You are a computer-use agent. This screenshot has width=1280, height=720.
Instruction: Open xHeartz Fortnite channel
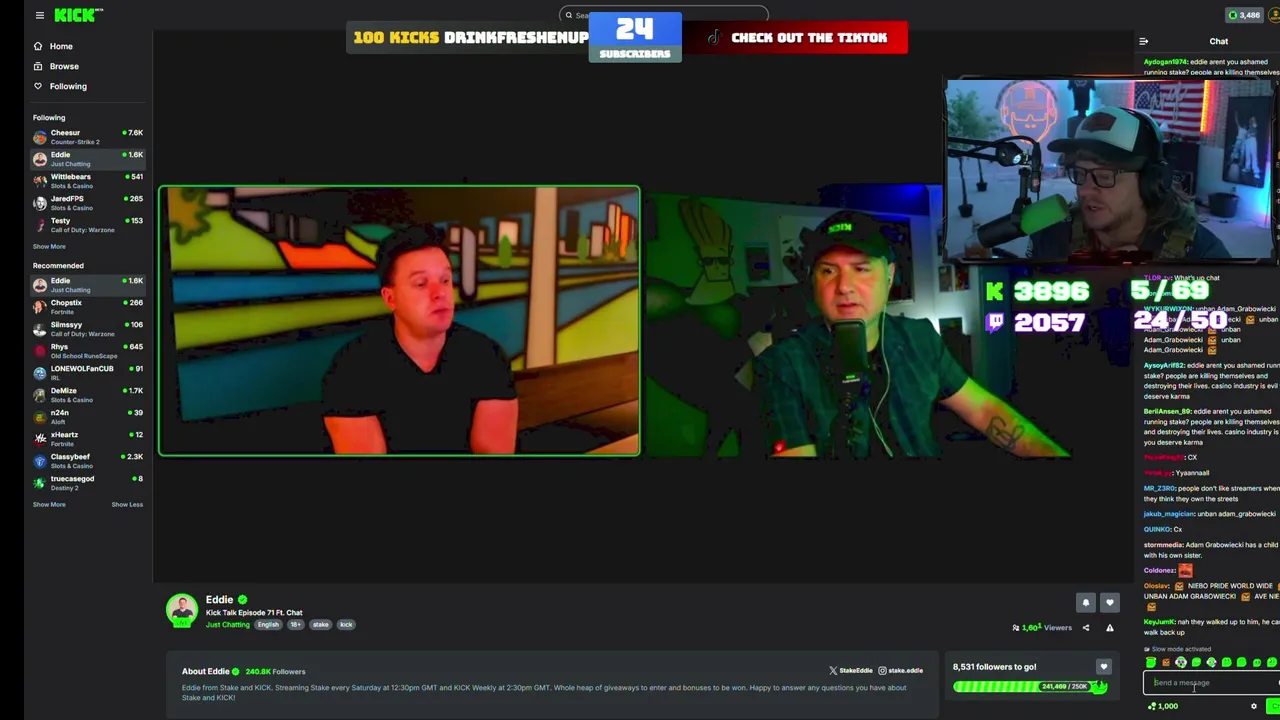(x=88, y=439)
